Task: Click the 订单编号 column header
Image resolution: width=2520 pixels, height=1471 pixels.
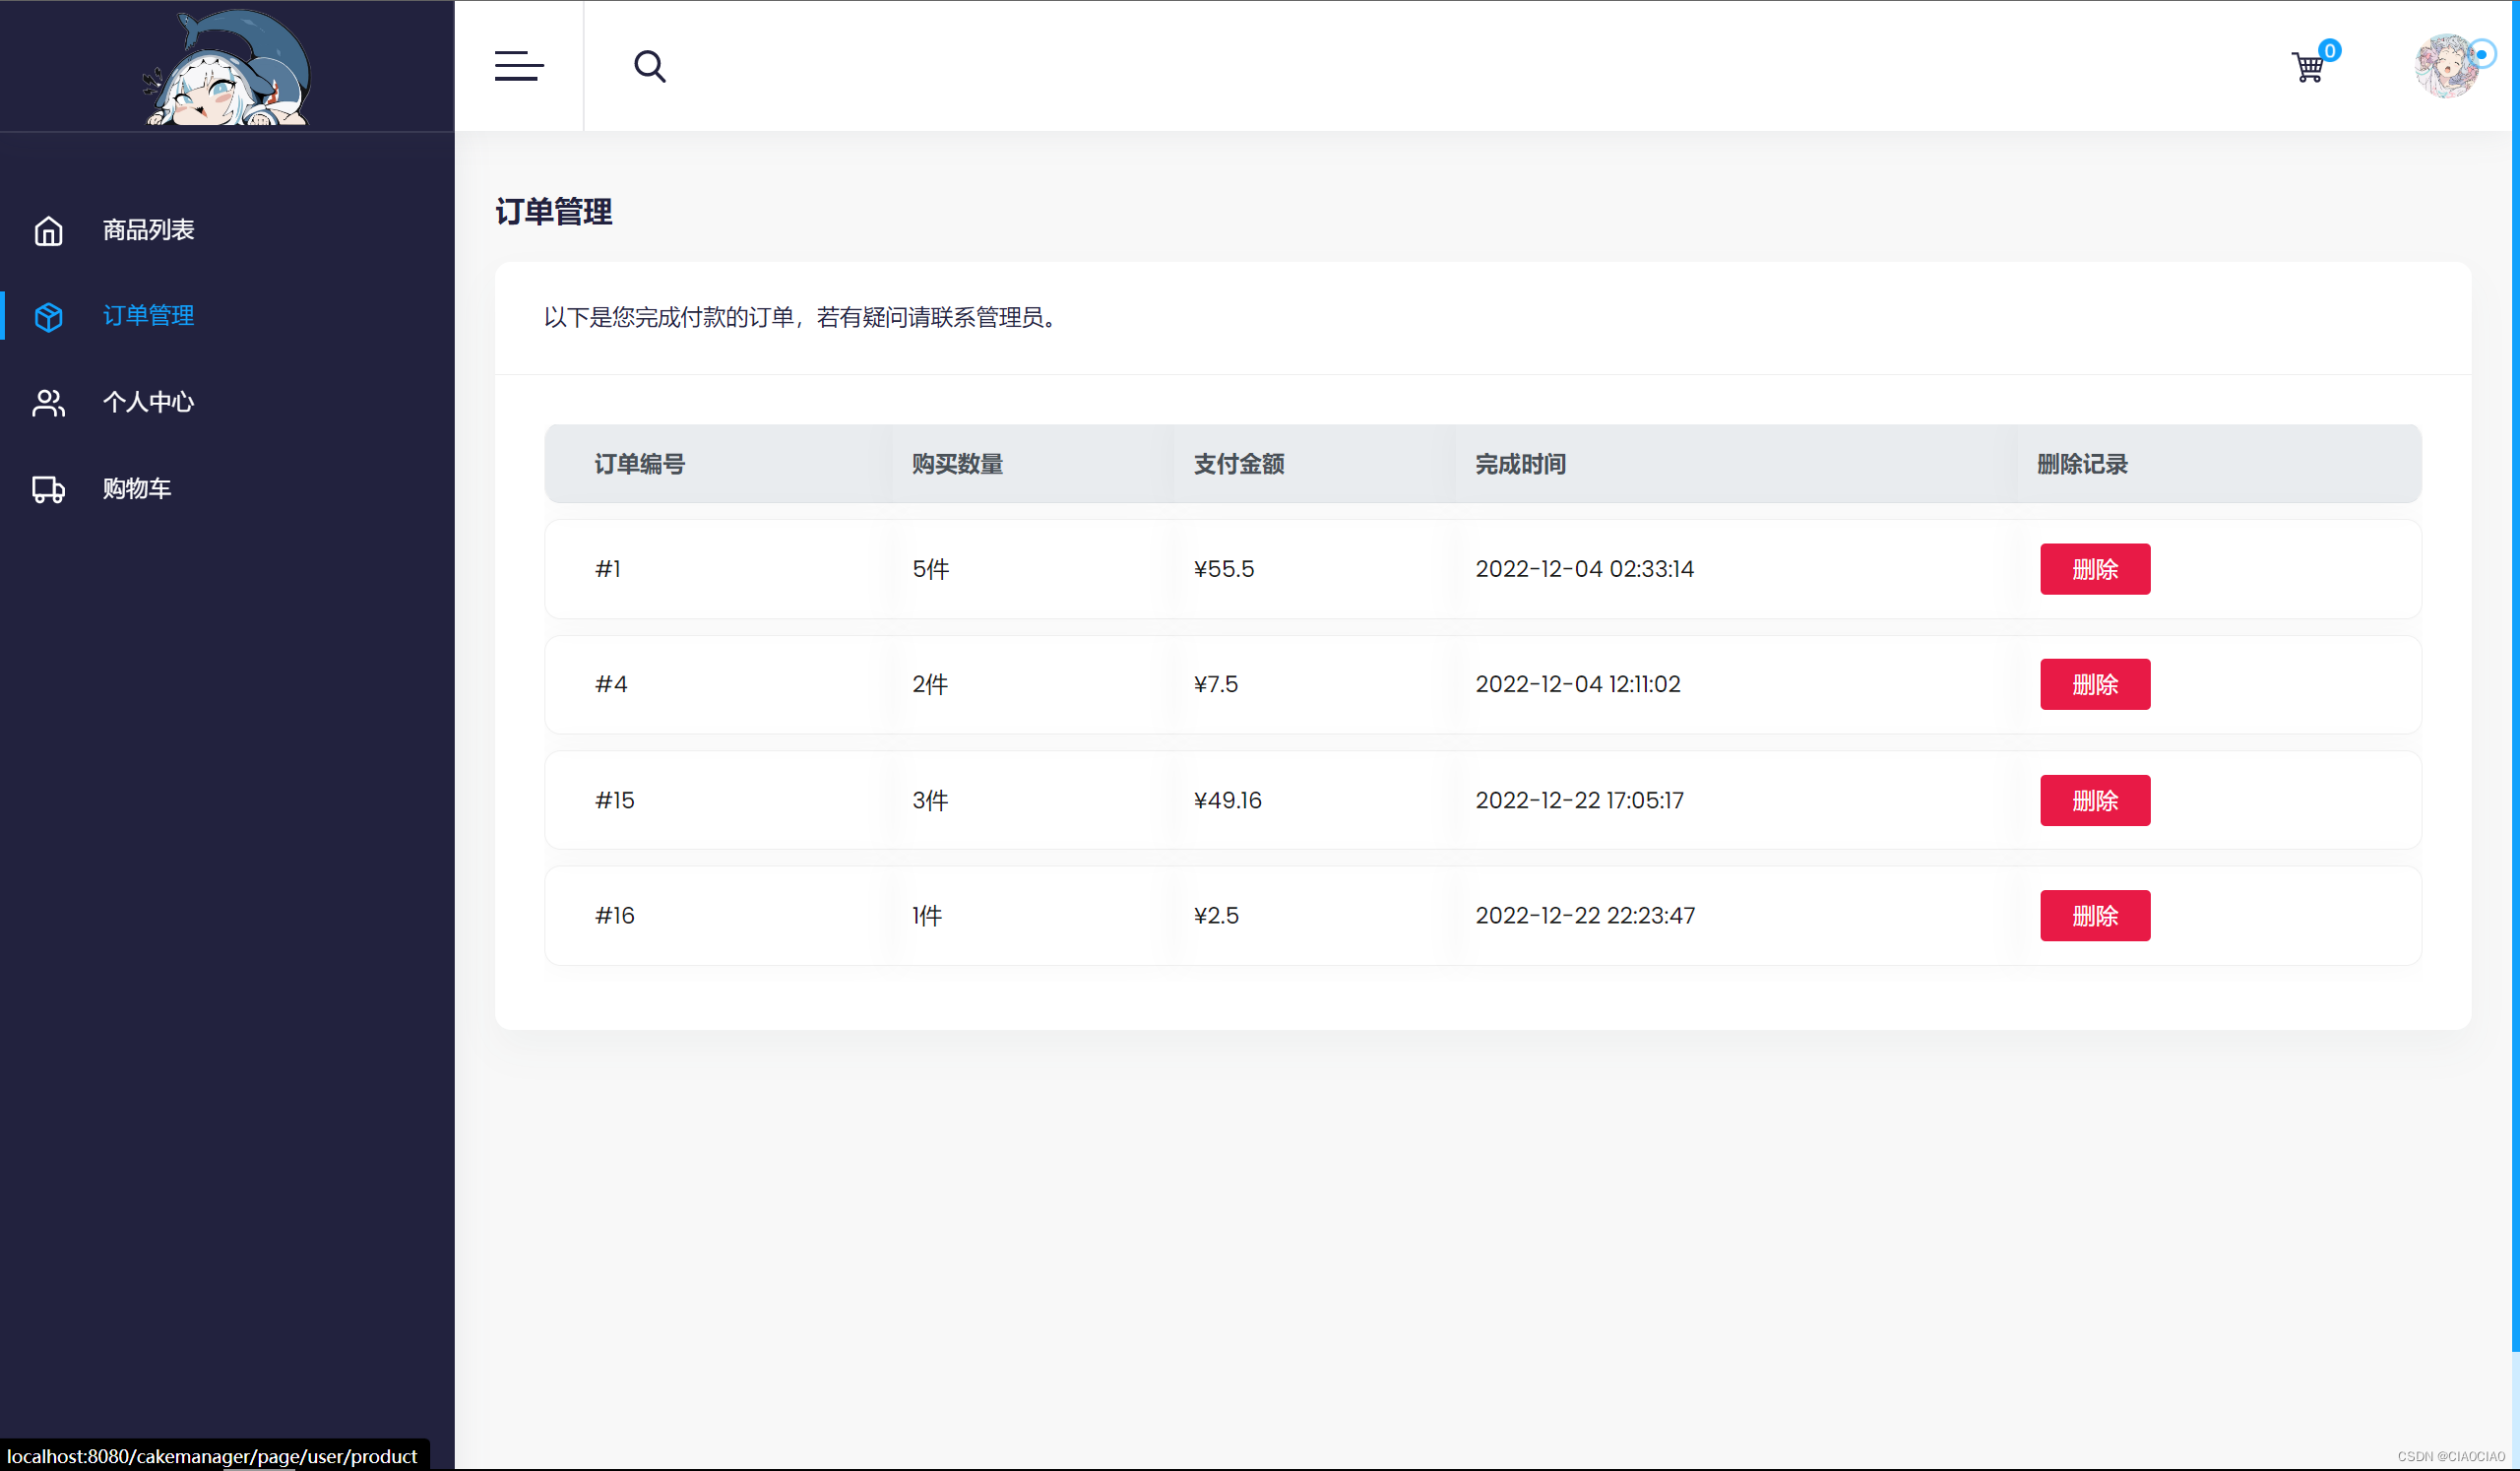Action: (639, 464)
